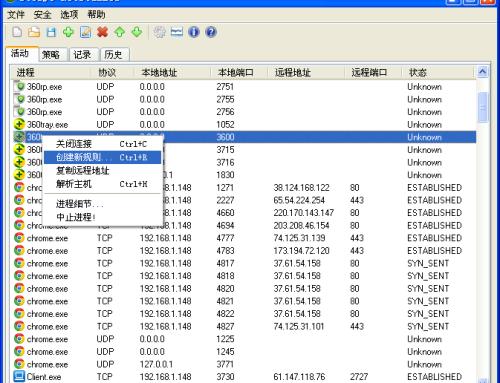500x383 pixels.
Task: Sort by the 本地地址 column header
Action: coord(172,72)
